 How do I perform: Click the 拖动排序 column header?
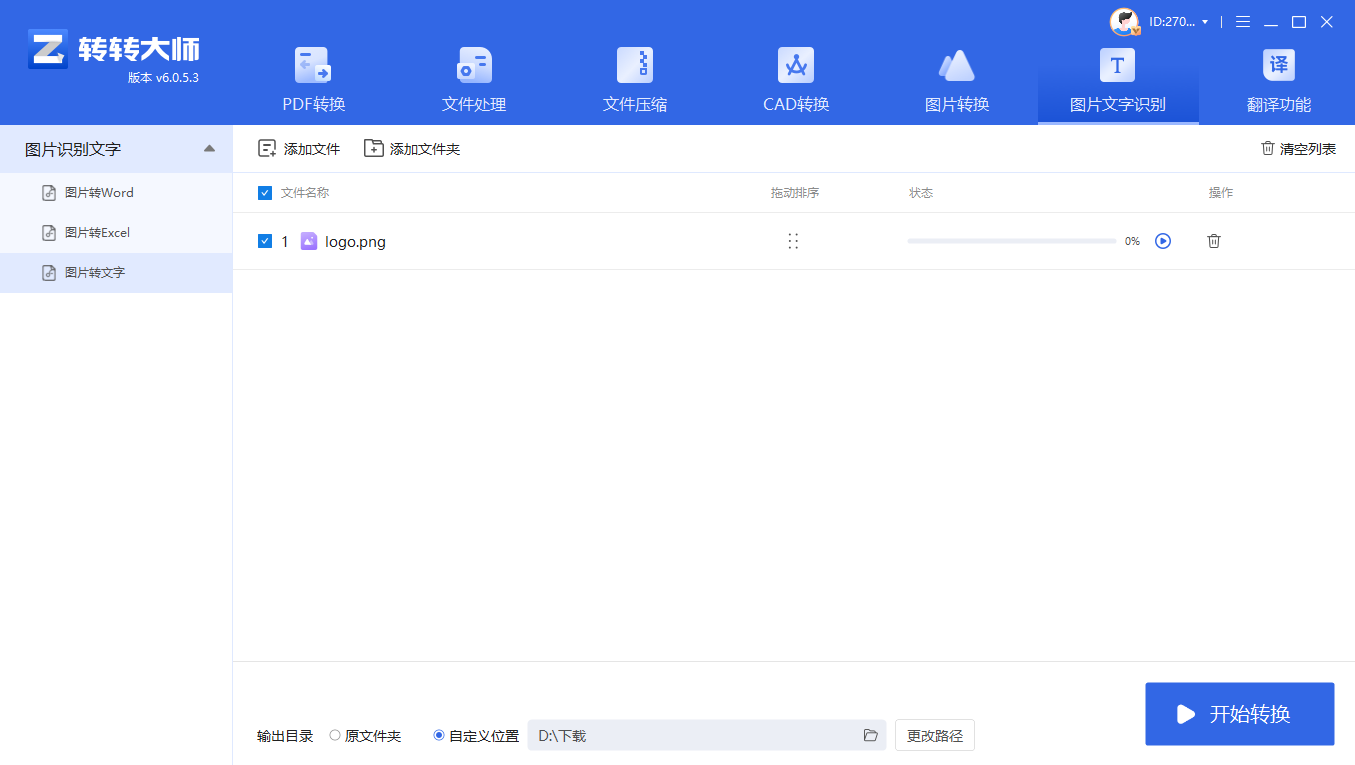tap(795, 193)
